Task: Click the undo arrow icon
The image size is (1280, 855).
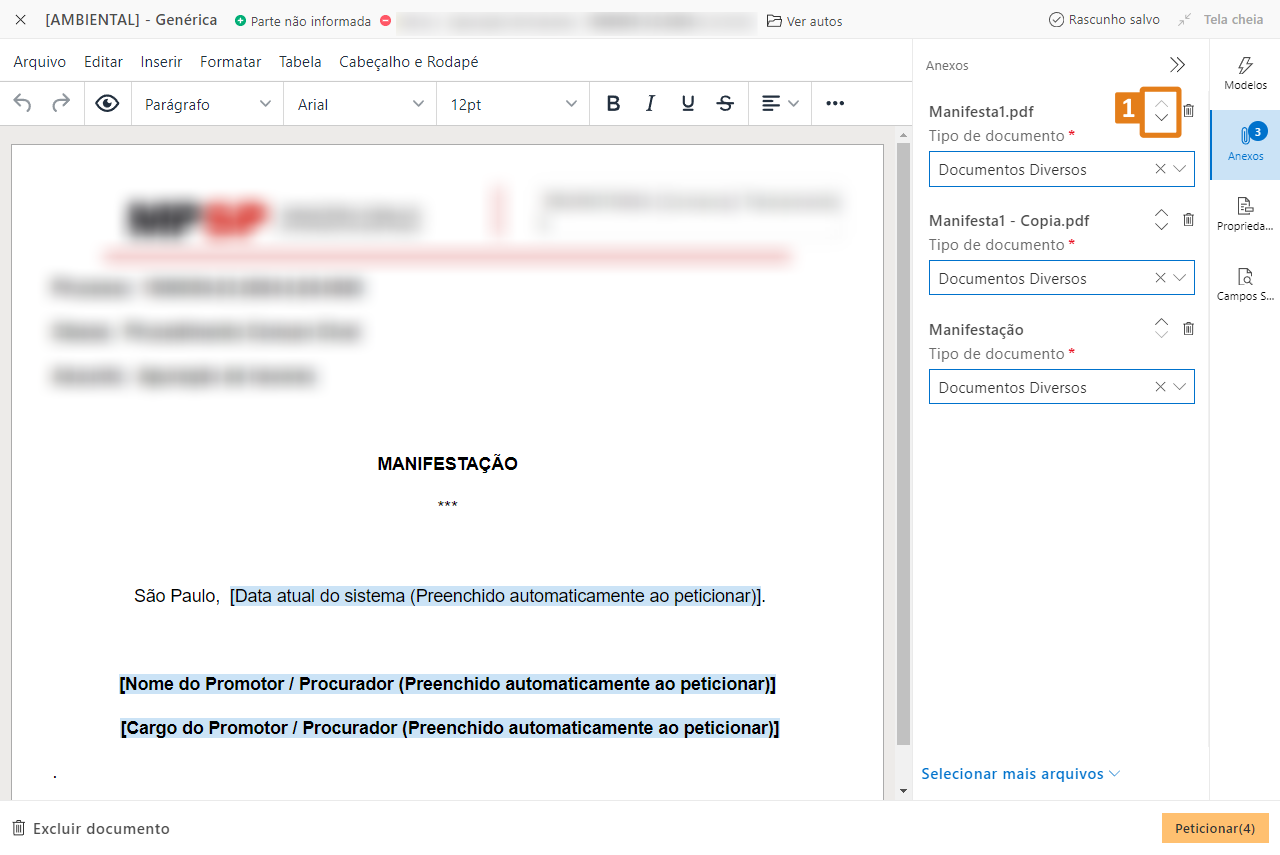Action: coord(22,104)
